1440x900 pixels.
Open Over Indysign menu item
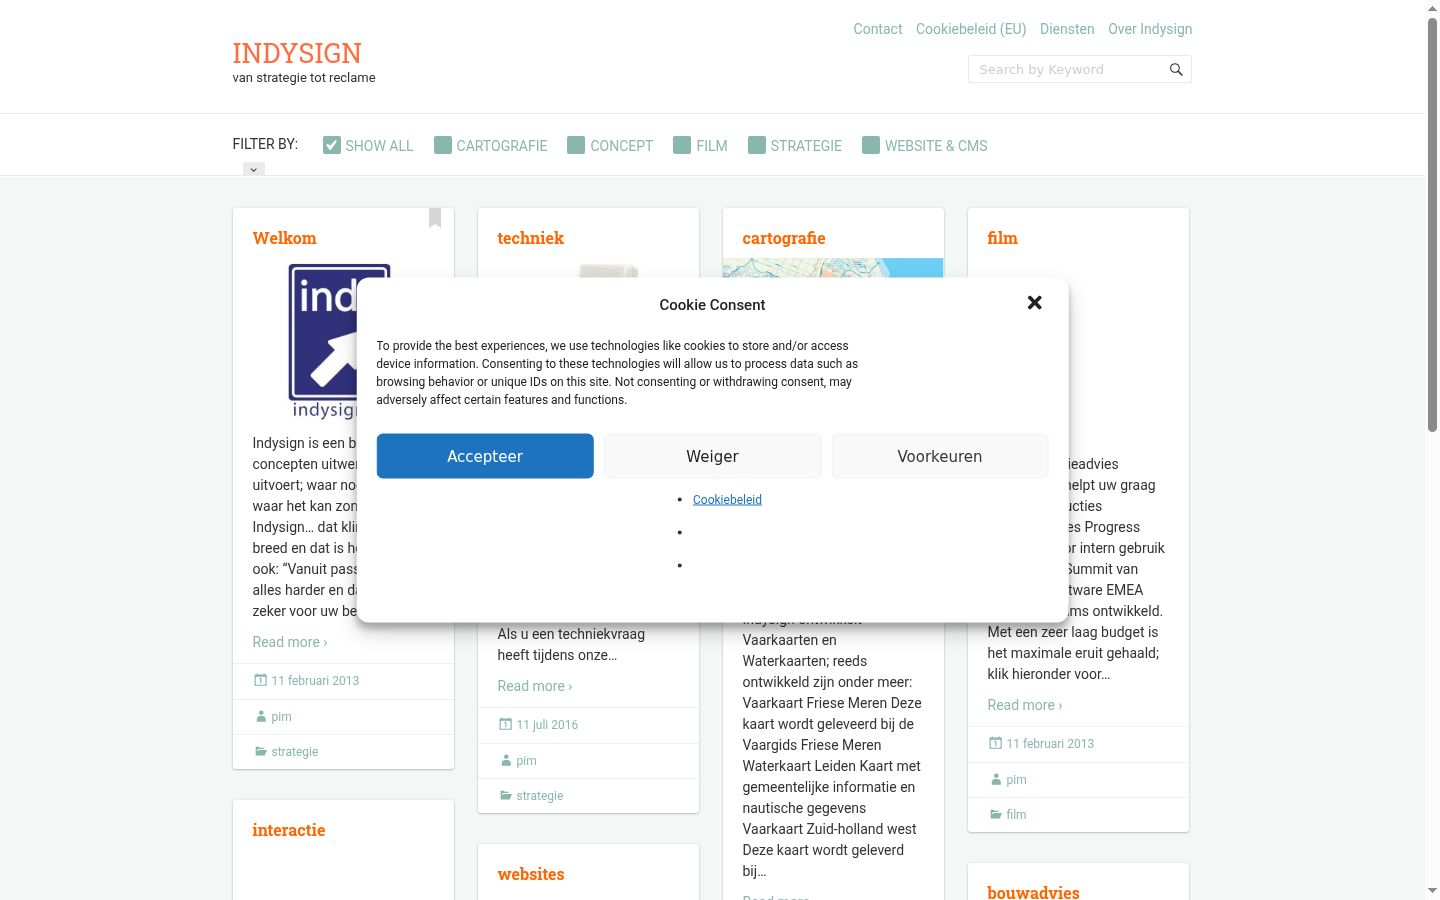pyautogui.click(x=1150, y=29)
